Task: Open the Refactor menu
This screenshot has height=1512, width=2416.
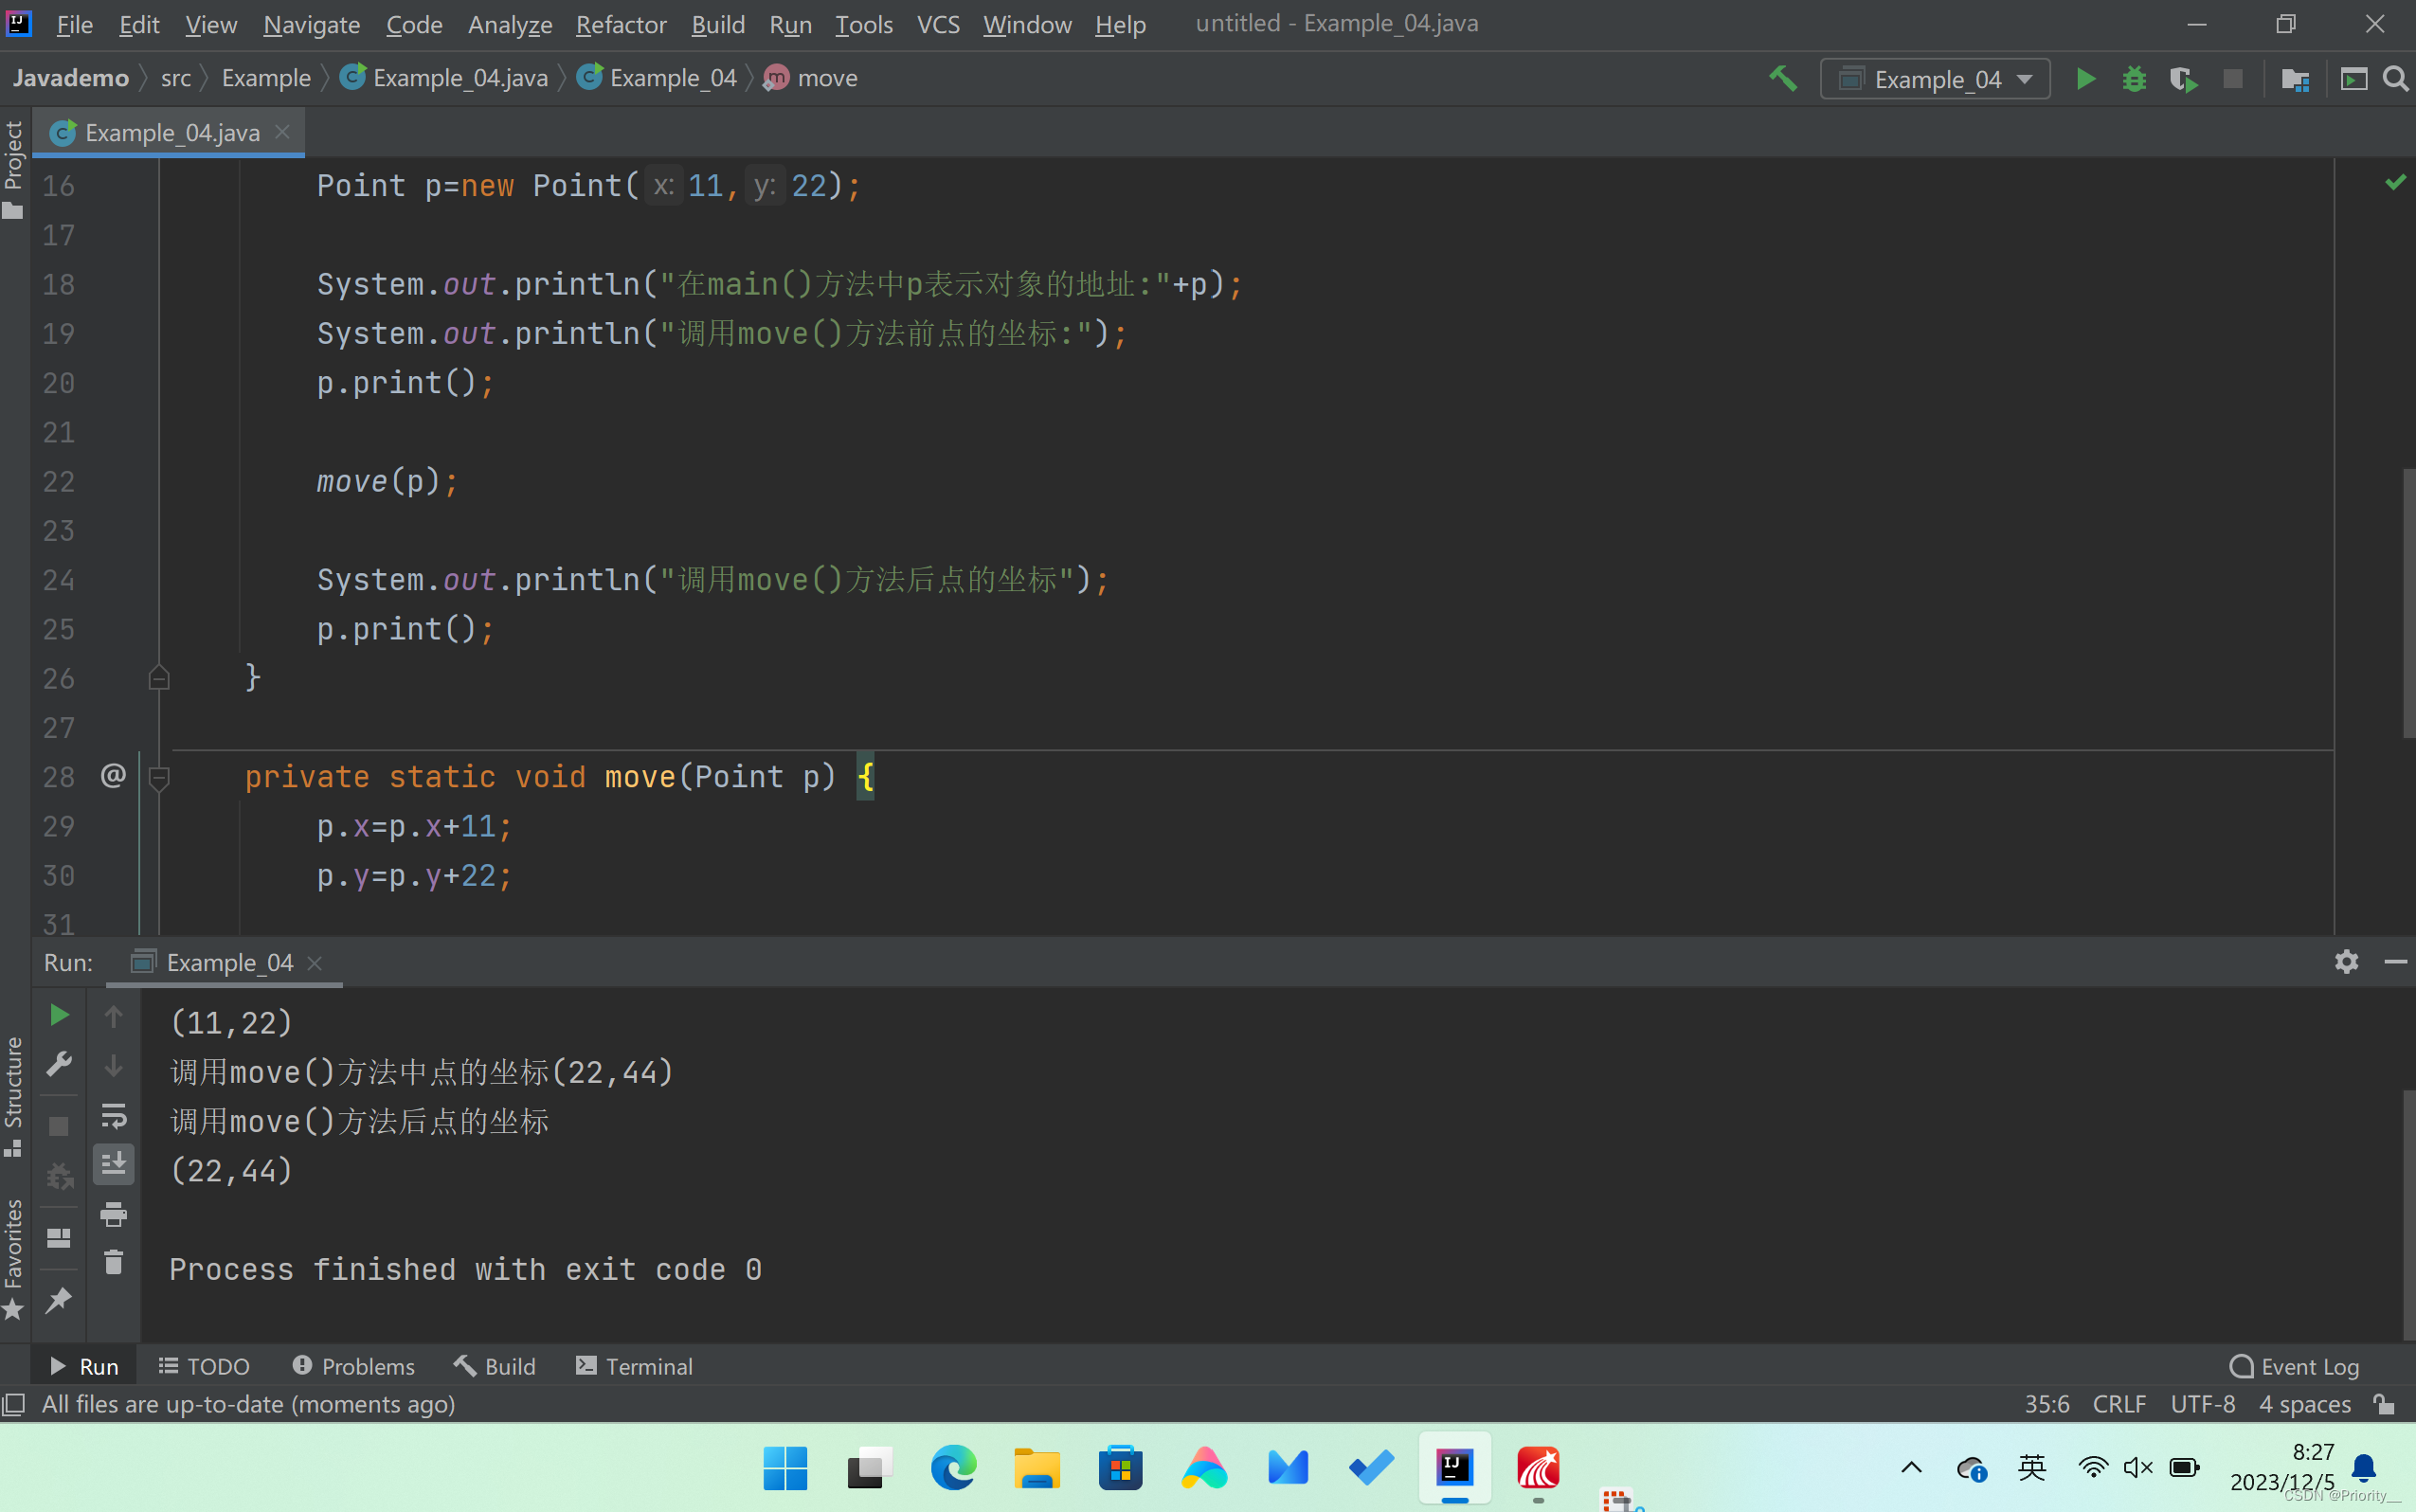Action: pos(620,24)
